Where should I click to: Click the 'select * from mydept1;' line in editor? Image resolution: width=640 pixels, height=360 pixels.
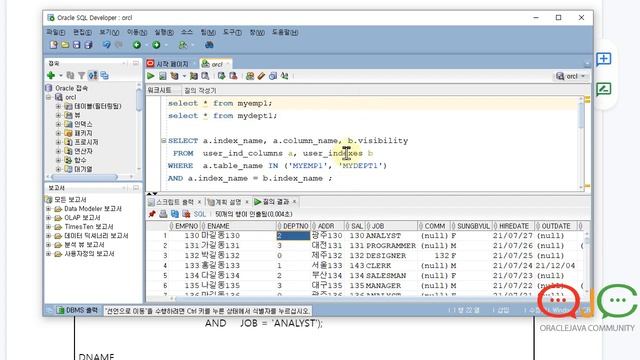point(222,116)
